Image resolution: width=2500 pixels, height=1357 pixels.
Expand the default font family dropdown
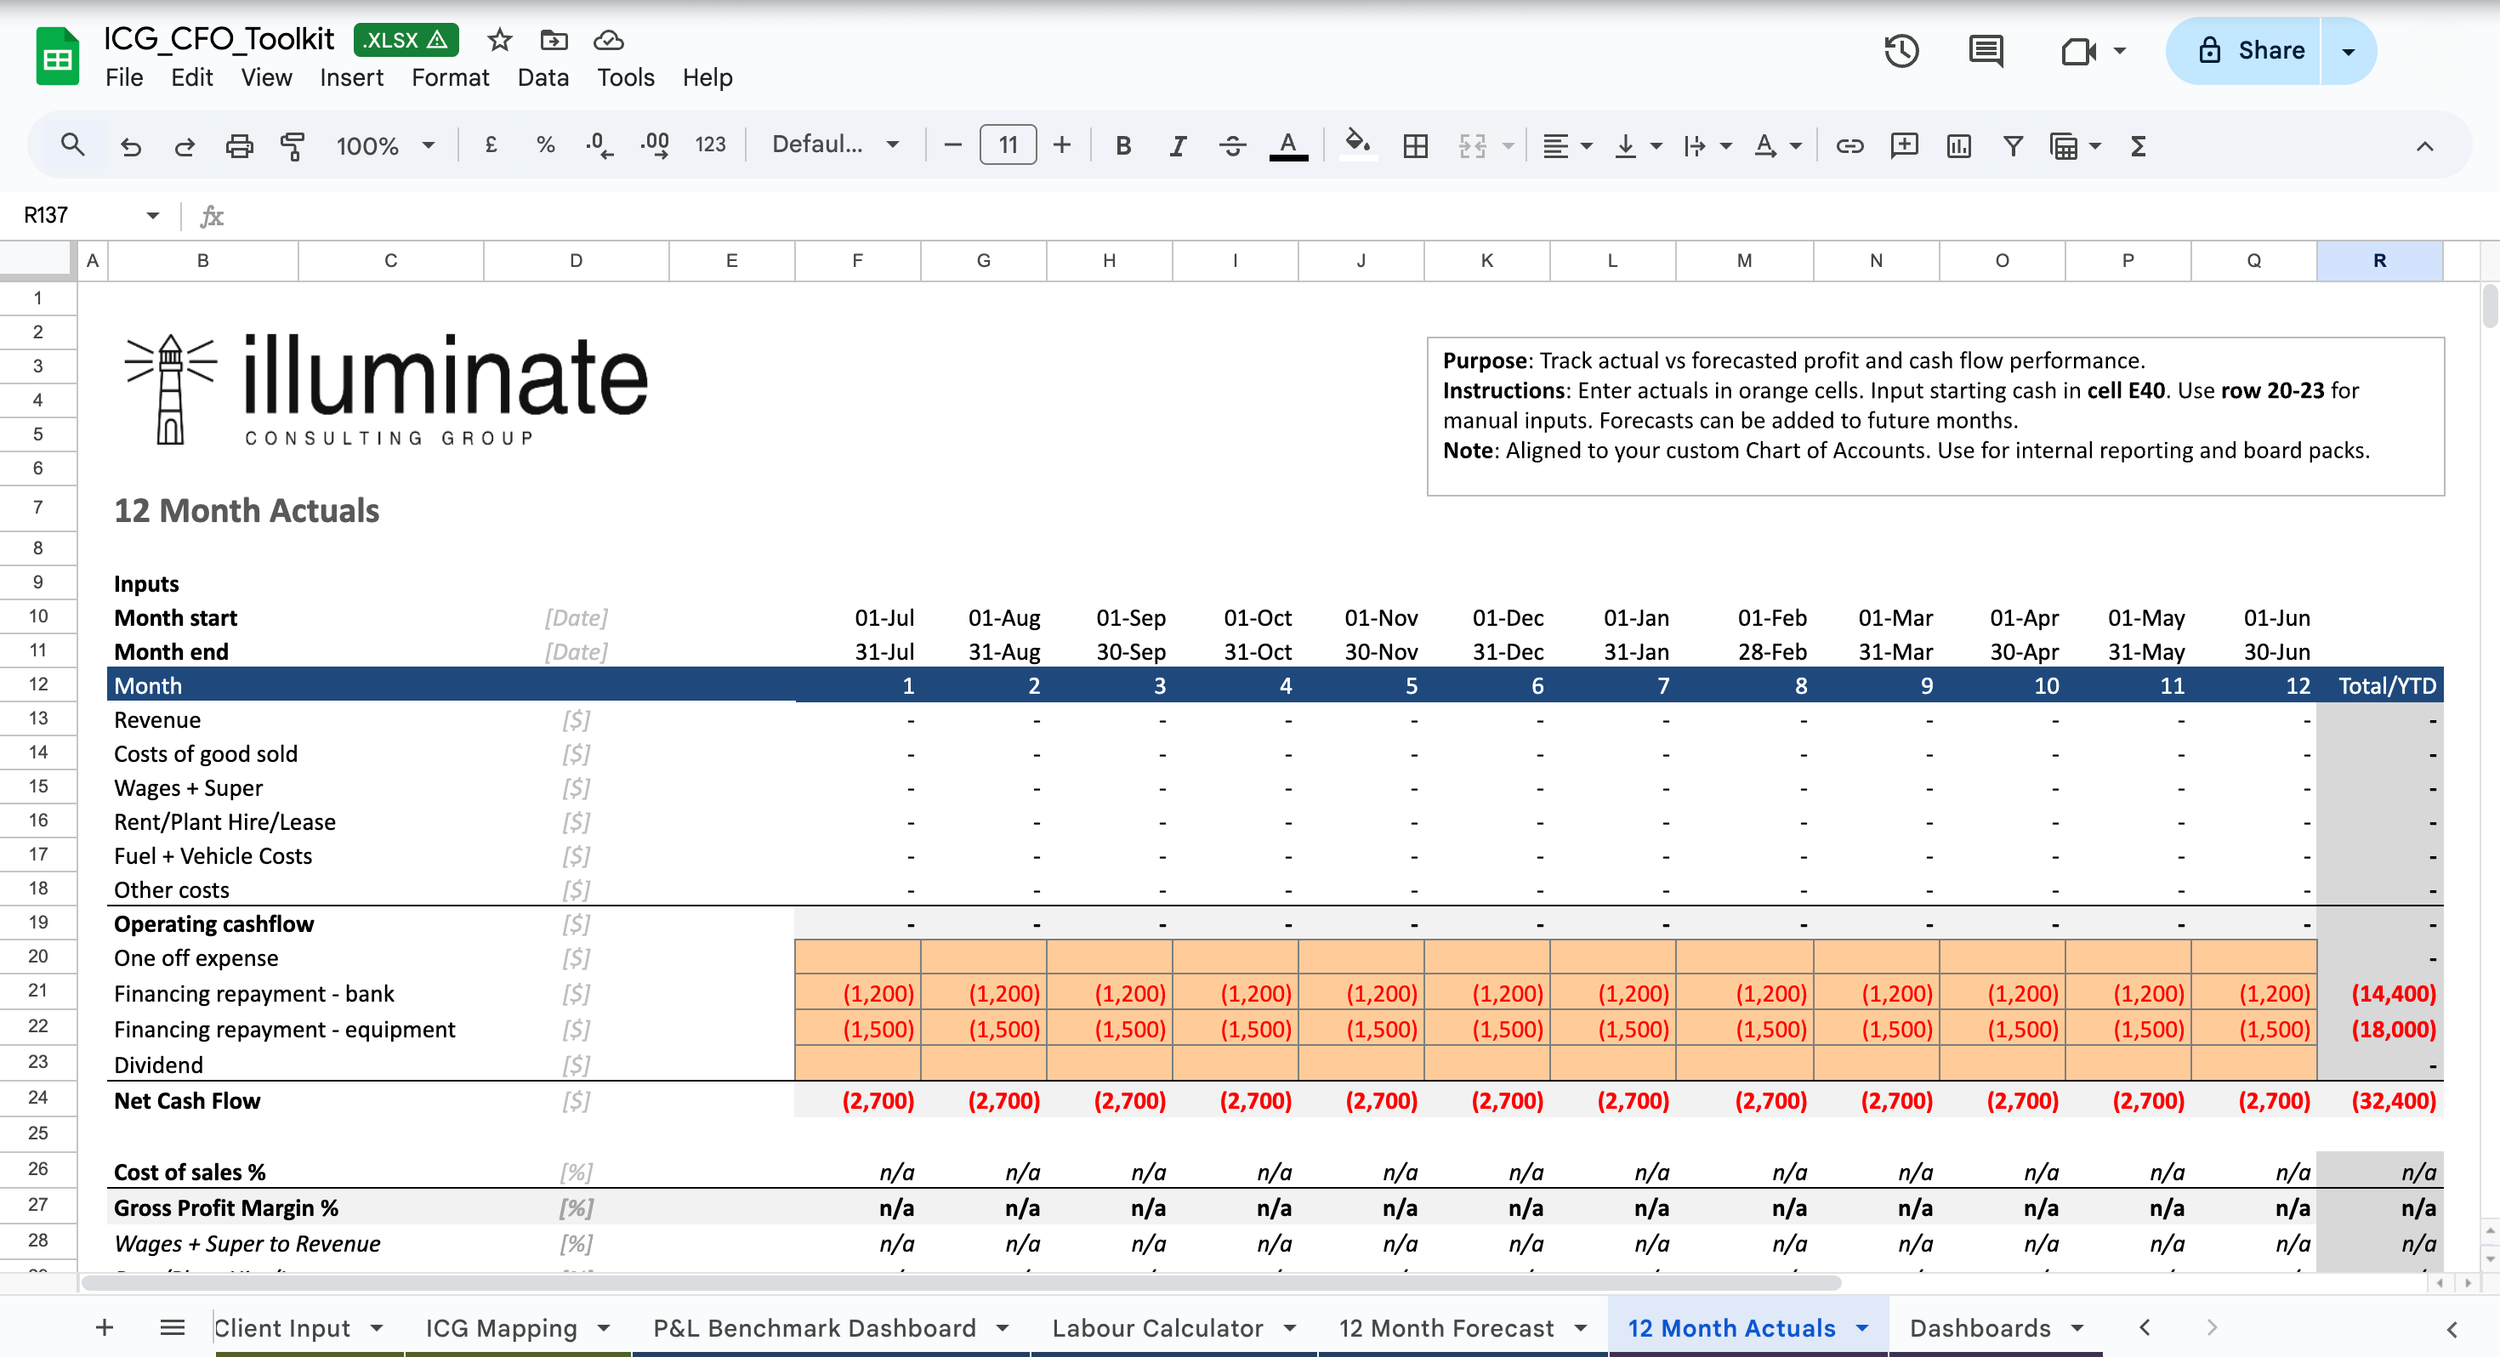coord(835,145)
